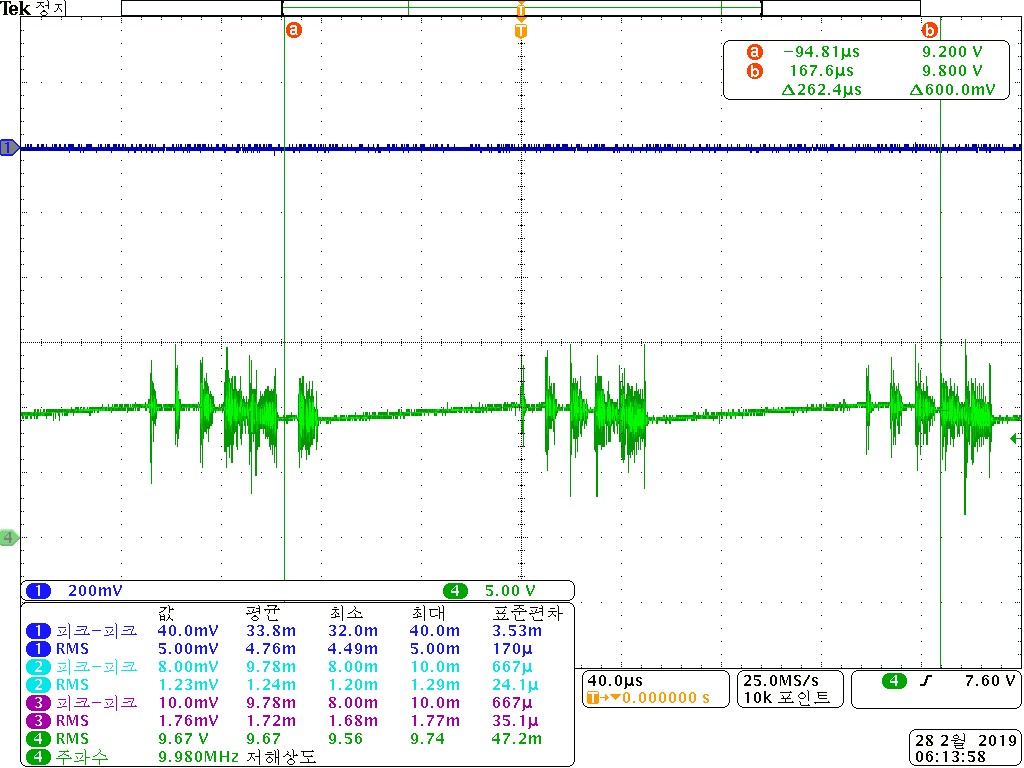The width and height of the screenshot is (1024, 768).
Task: Click the 33.8m channel 1 mean value
Action: tap(270, 631)
